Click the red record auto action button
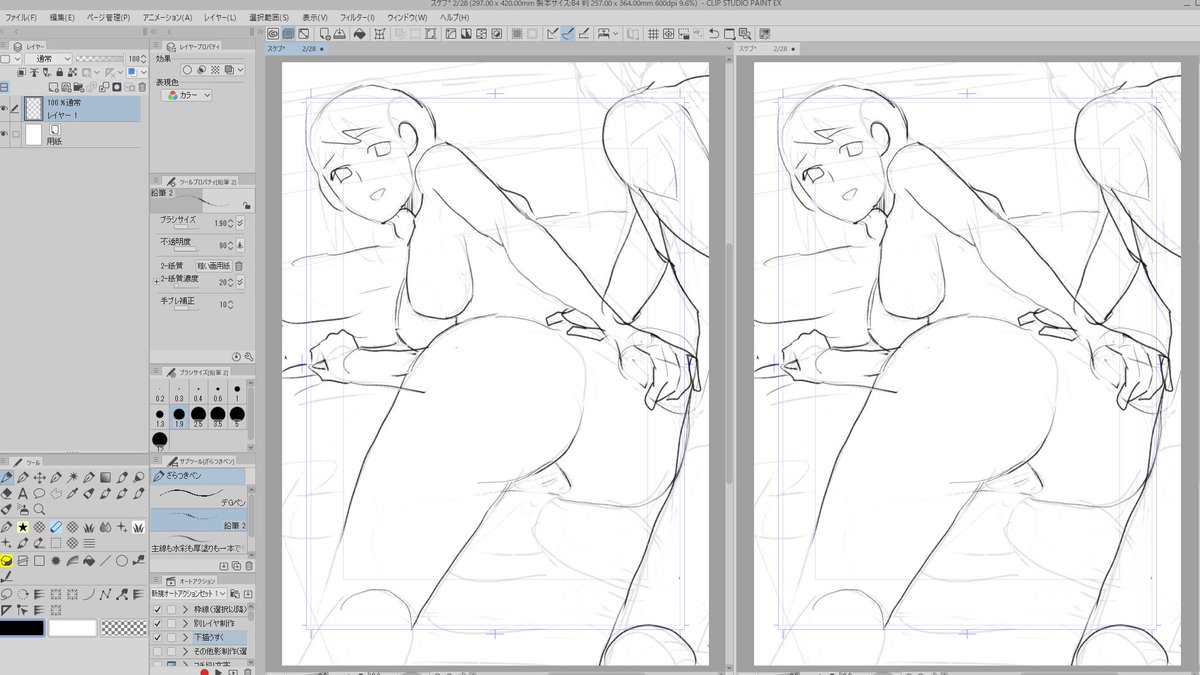The image size is (1200, 675). point(205,671)
